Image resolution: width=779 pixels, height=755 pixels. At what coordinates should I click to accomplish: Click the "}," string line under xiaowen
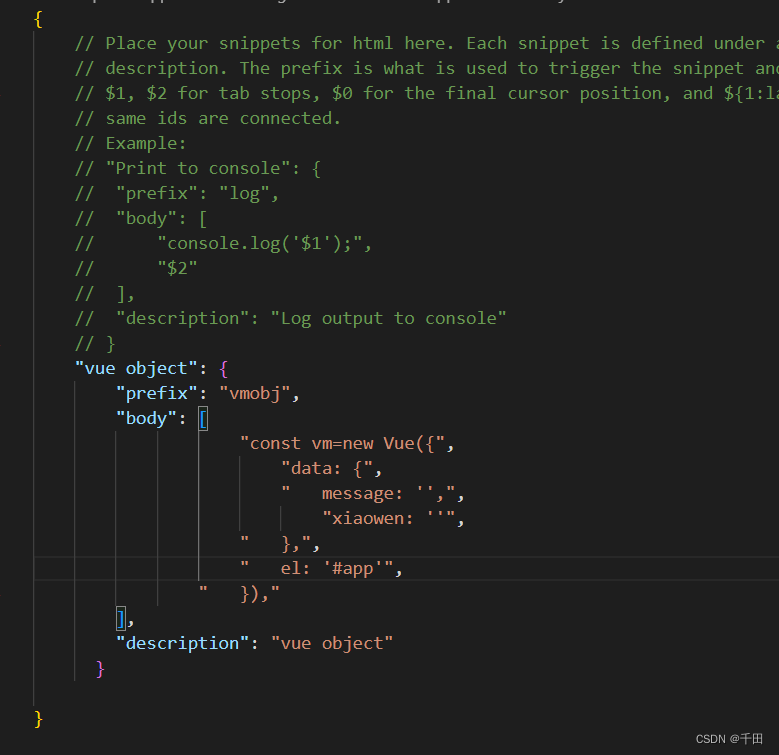[280, 543]
